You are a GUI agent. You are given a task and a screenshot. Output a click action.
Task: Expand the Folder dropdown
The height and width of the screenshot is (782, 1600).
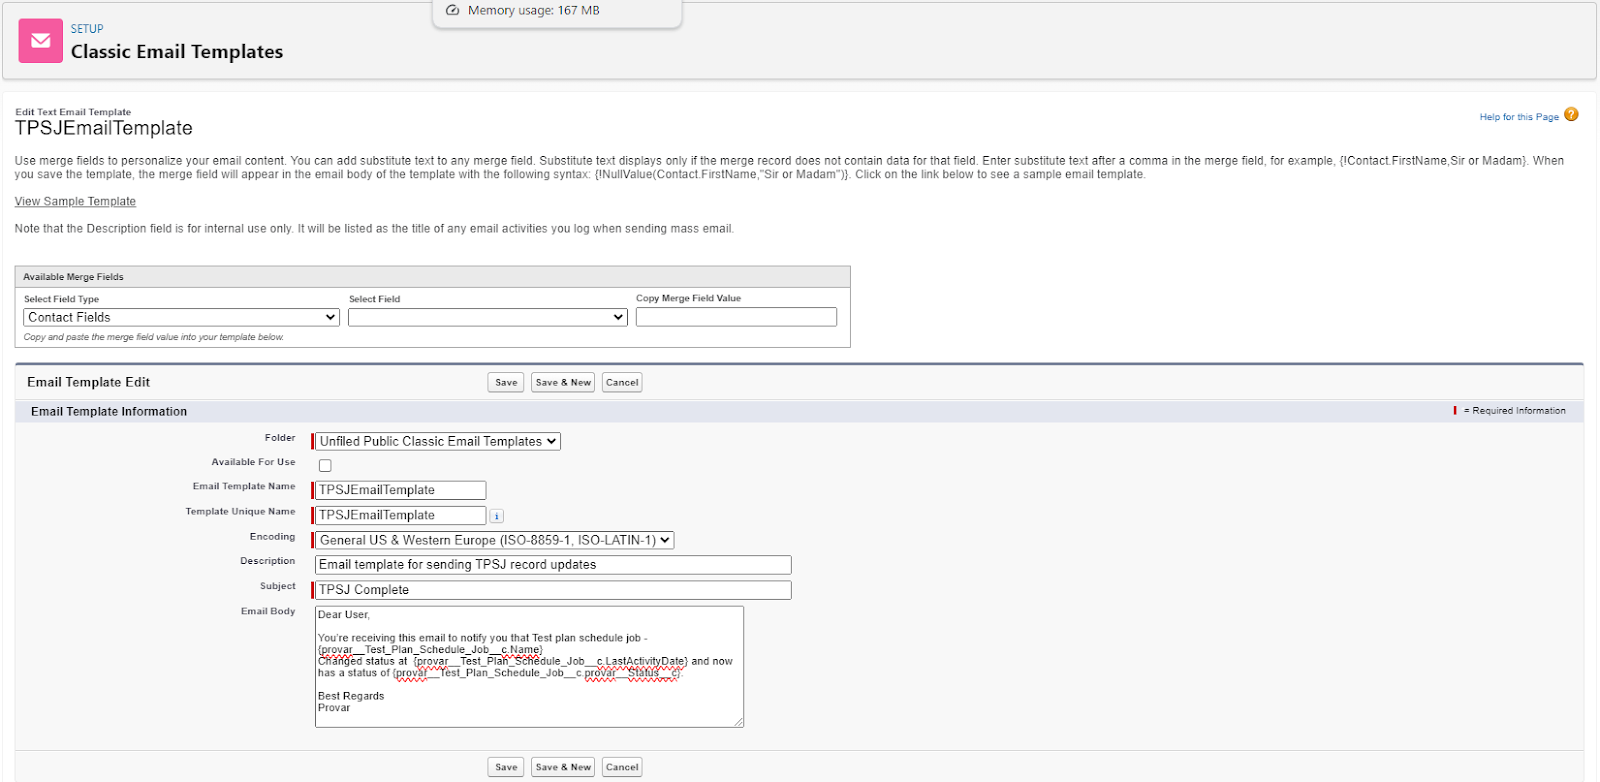[x=438, y=441]
